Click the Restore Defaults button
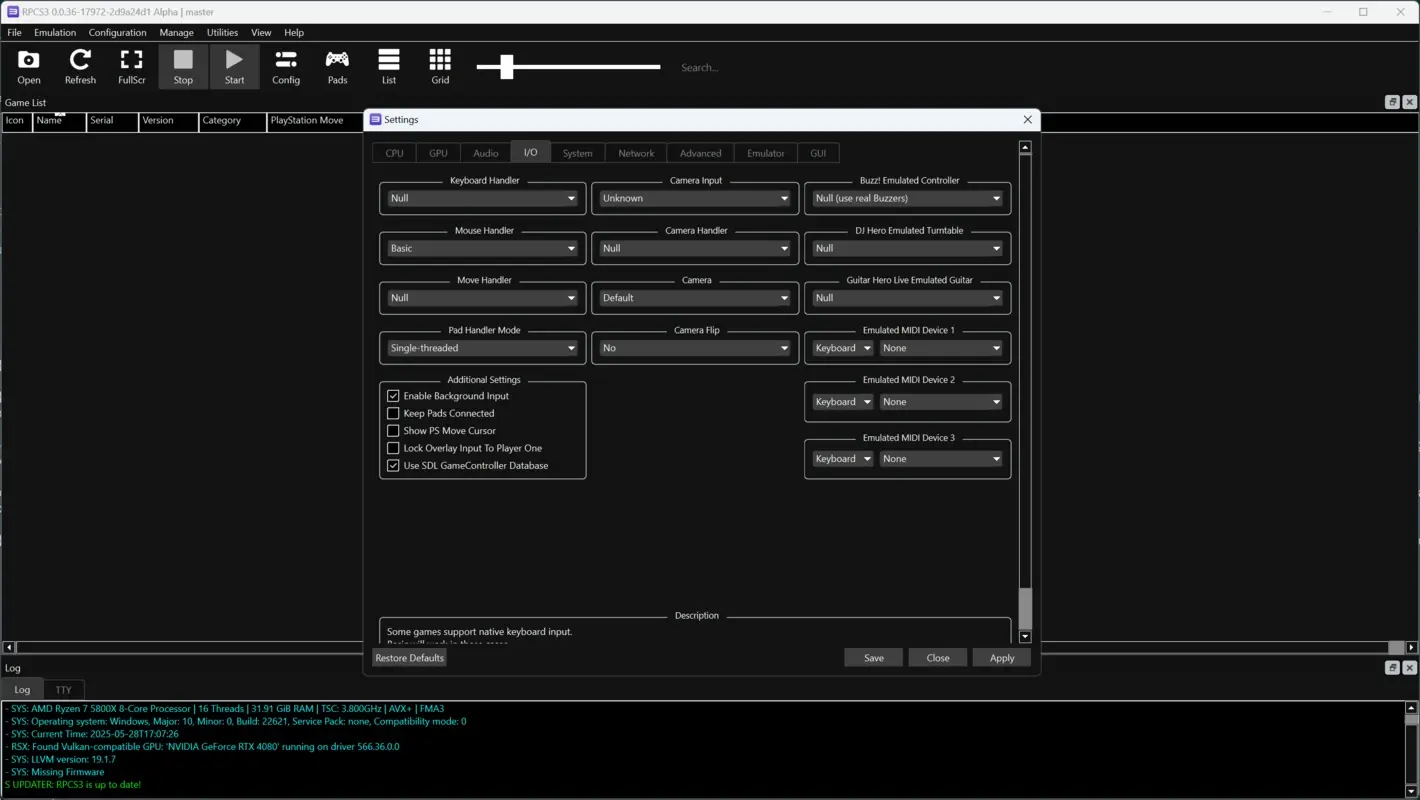 409,657
